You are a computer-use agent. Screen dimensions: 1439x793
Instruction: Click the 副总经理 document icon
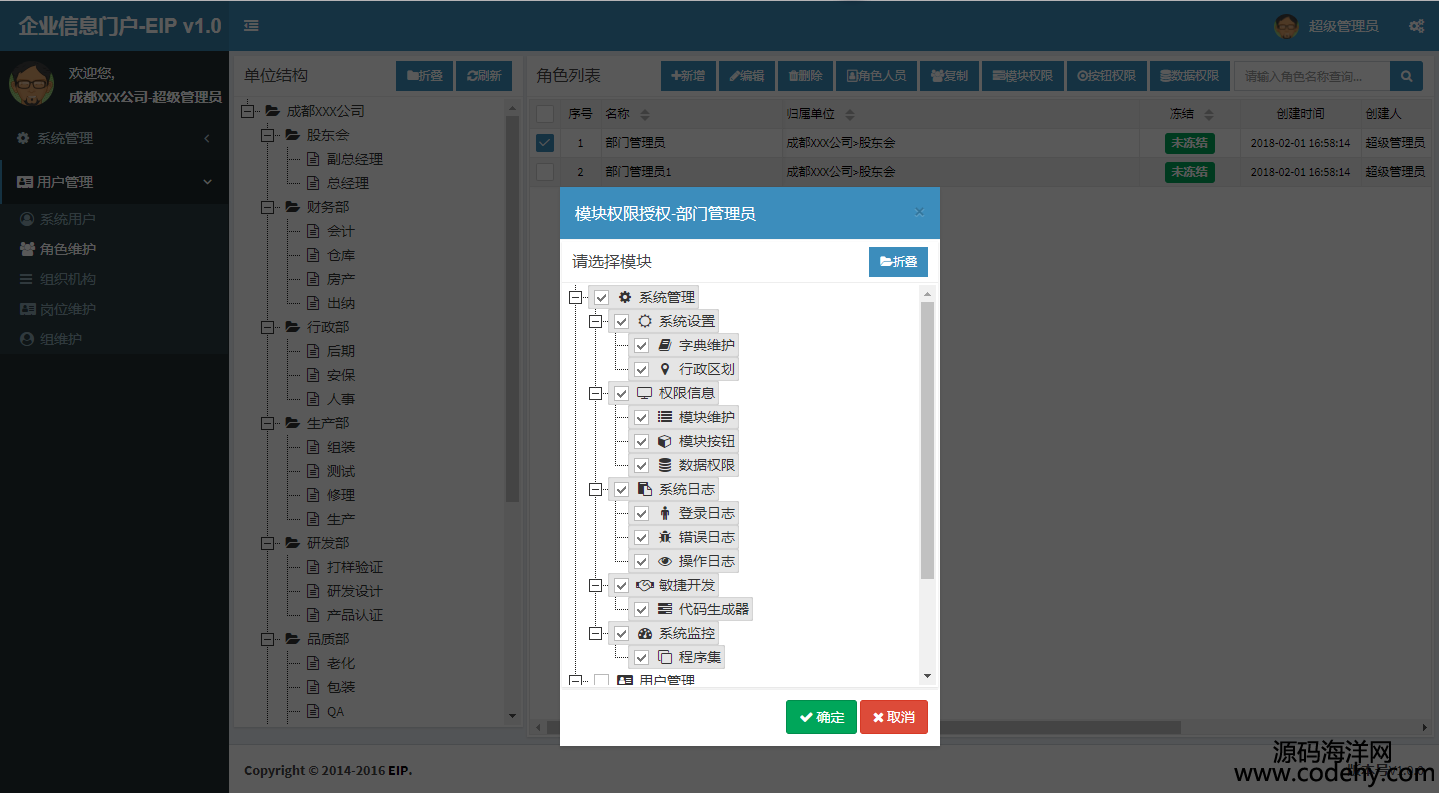(x=313, y=159)
